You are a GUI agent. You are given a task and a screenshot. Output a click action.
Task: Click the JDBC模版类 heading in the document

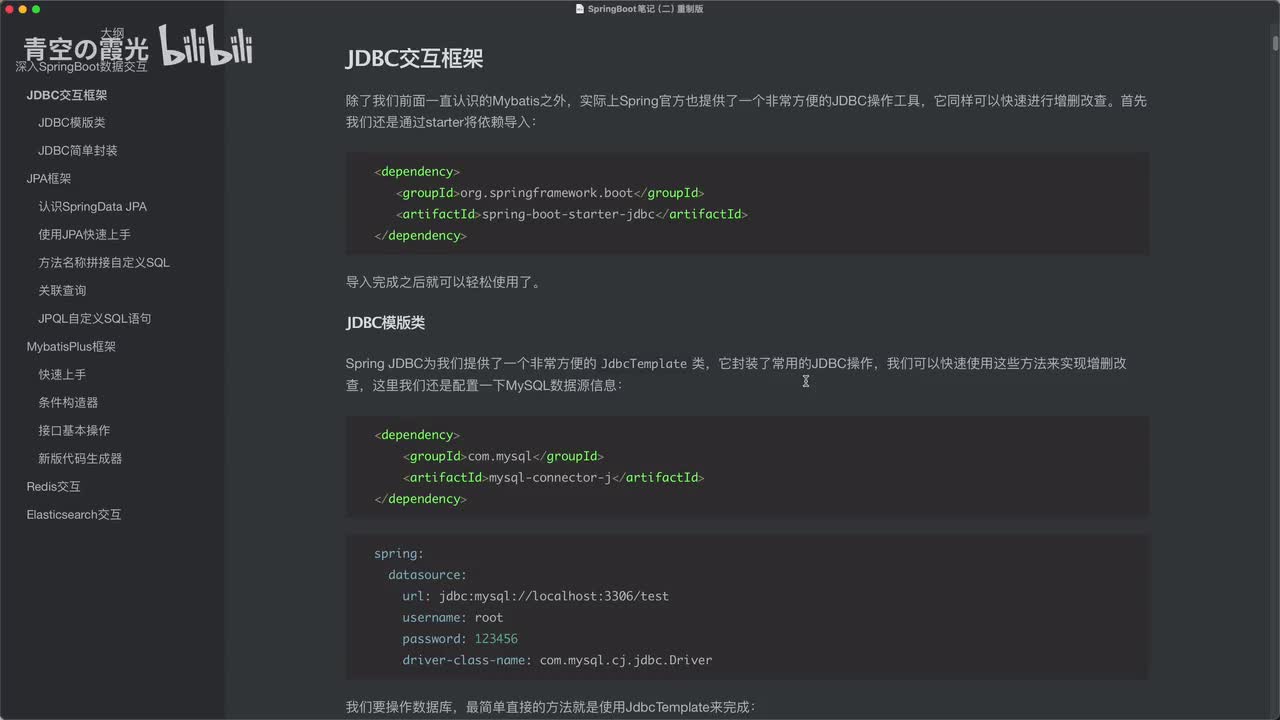pyautogui.click(x=386, y=323)
